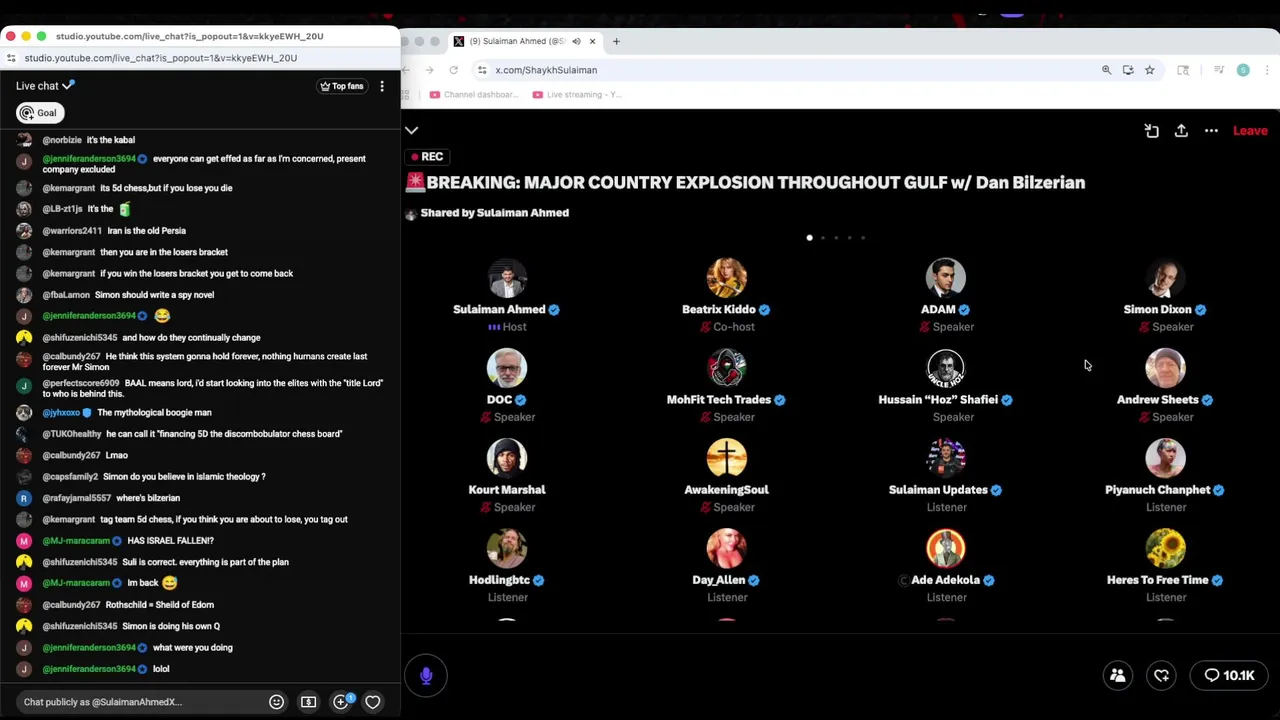The width and height of the screenshot is (1280, 720).
Task: Open Heres To Free Time sunflower avatar
Action: tap(1166, 548)
